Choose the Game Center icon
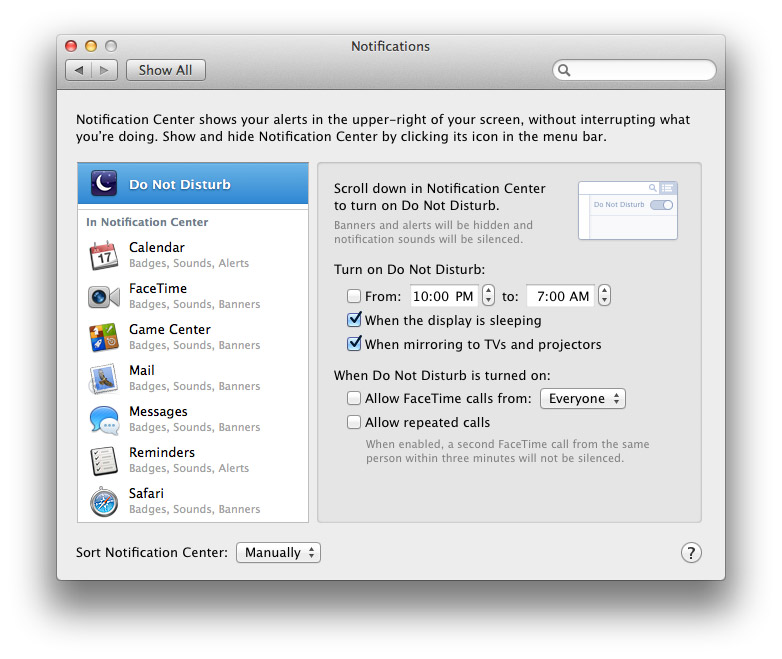Screen dimensions: 782x659 104,337
